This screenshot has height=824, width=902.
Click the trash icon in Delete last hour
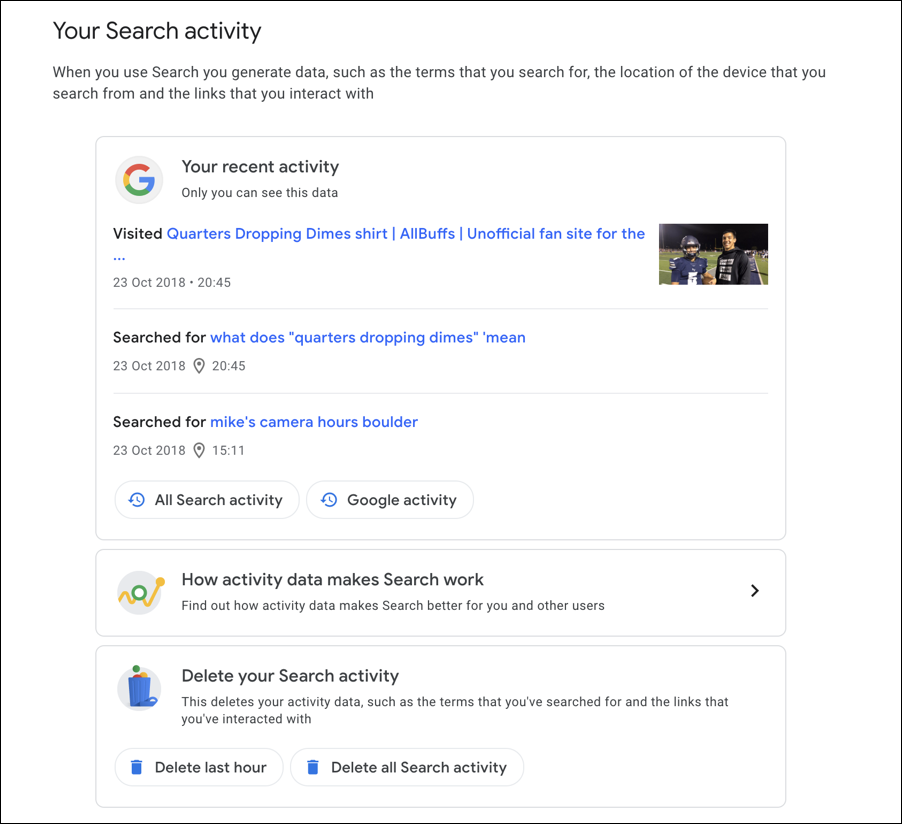[136, 767]
